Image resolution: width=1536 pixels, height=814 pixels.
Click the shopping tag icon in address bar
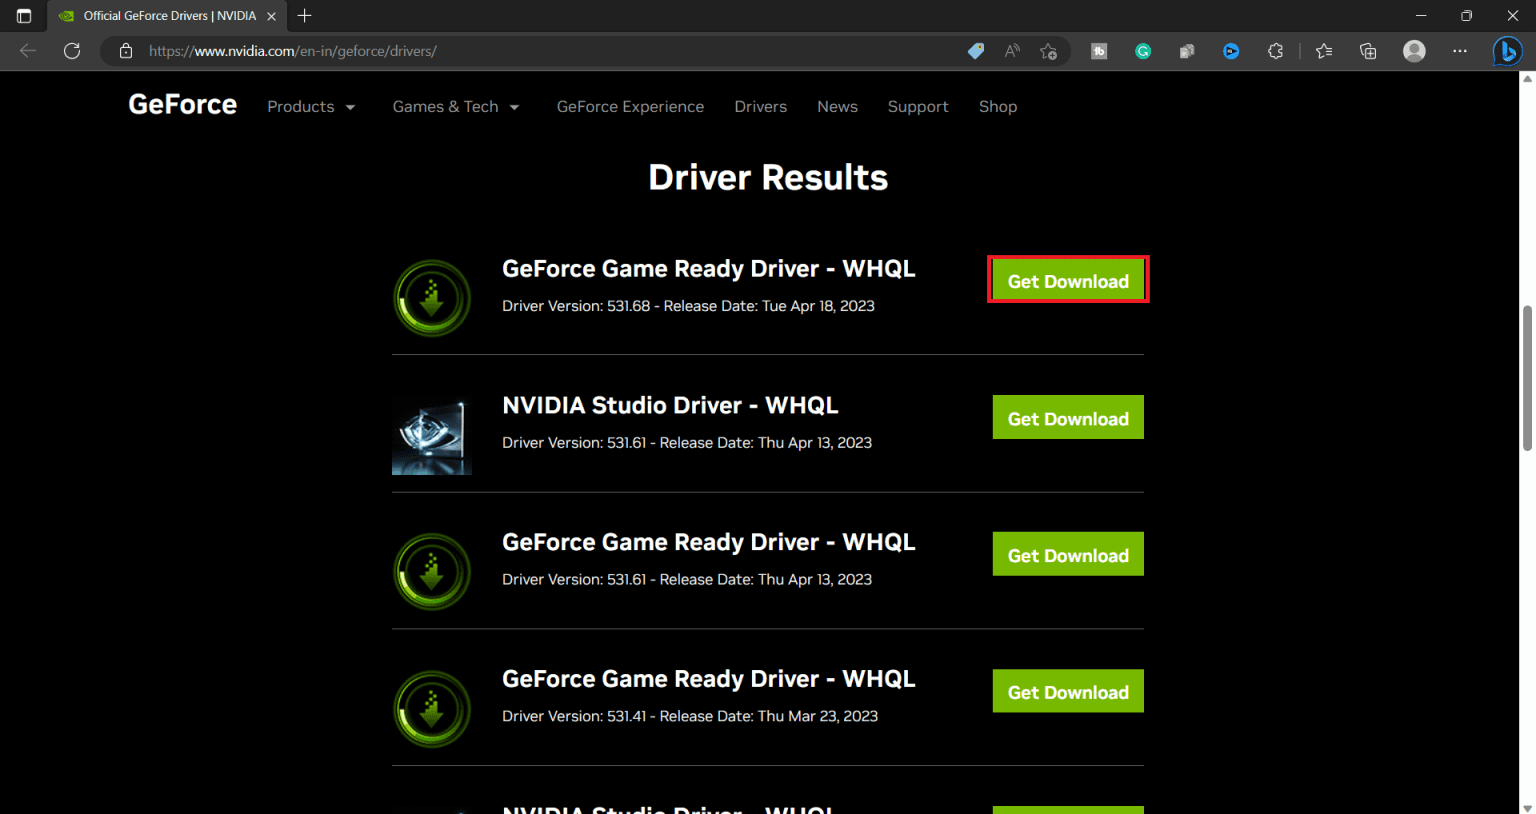975,51
